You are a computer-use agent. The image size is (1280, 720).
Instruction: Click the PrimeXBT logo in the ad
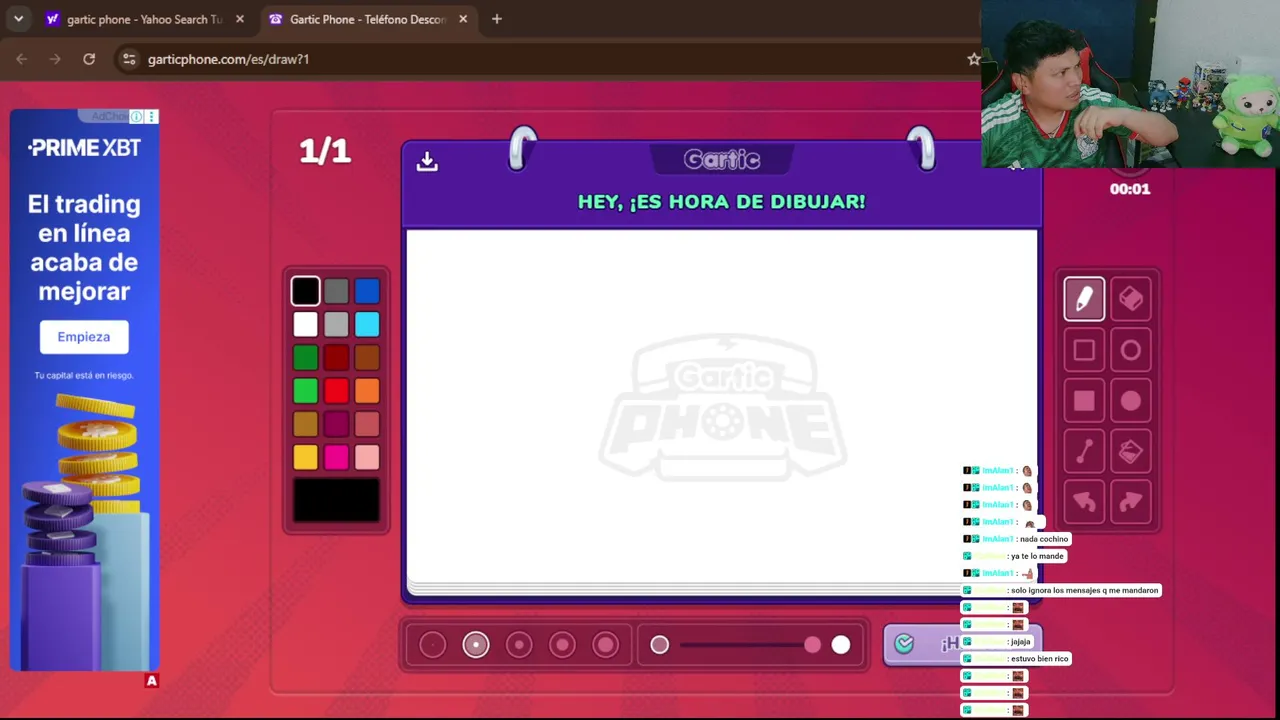(84, 148)
